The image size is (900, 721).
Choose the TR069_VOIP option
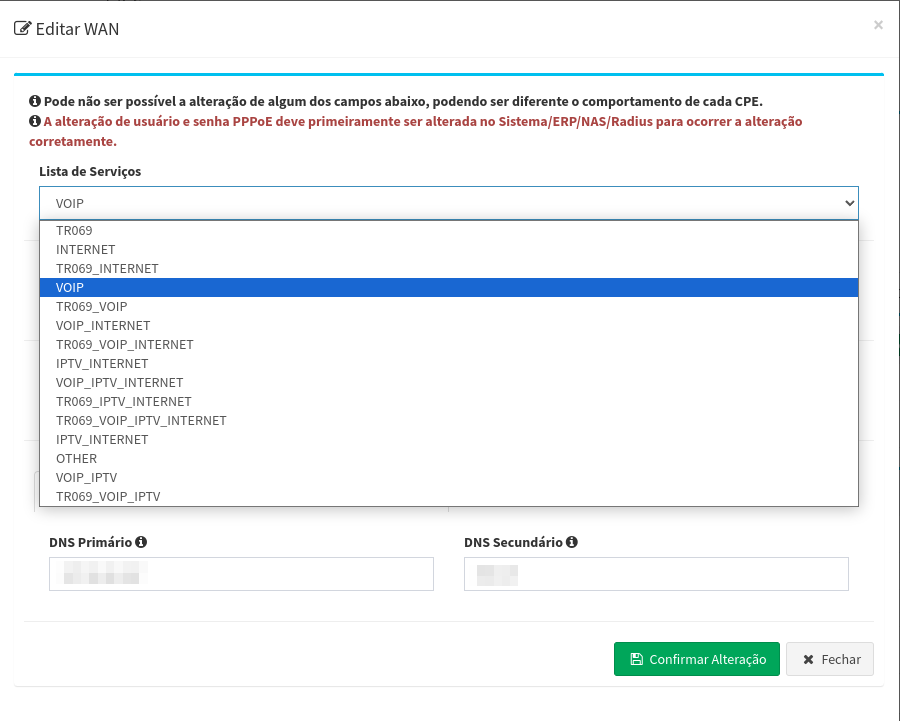point(92,306)
